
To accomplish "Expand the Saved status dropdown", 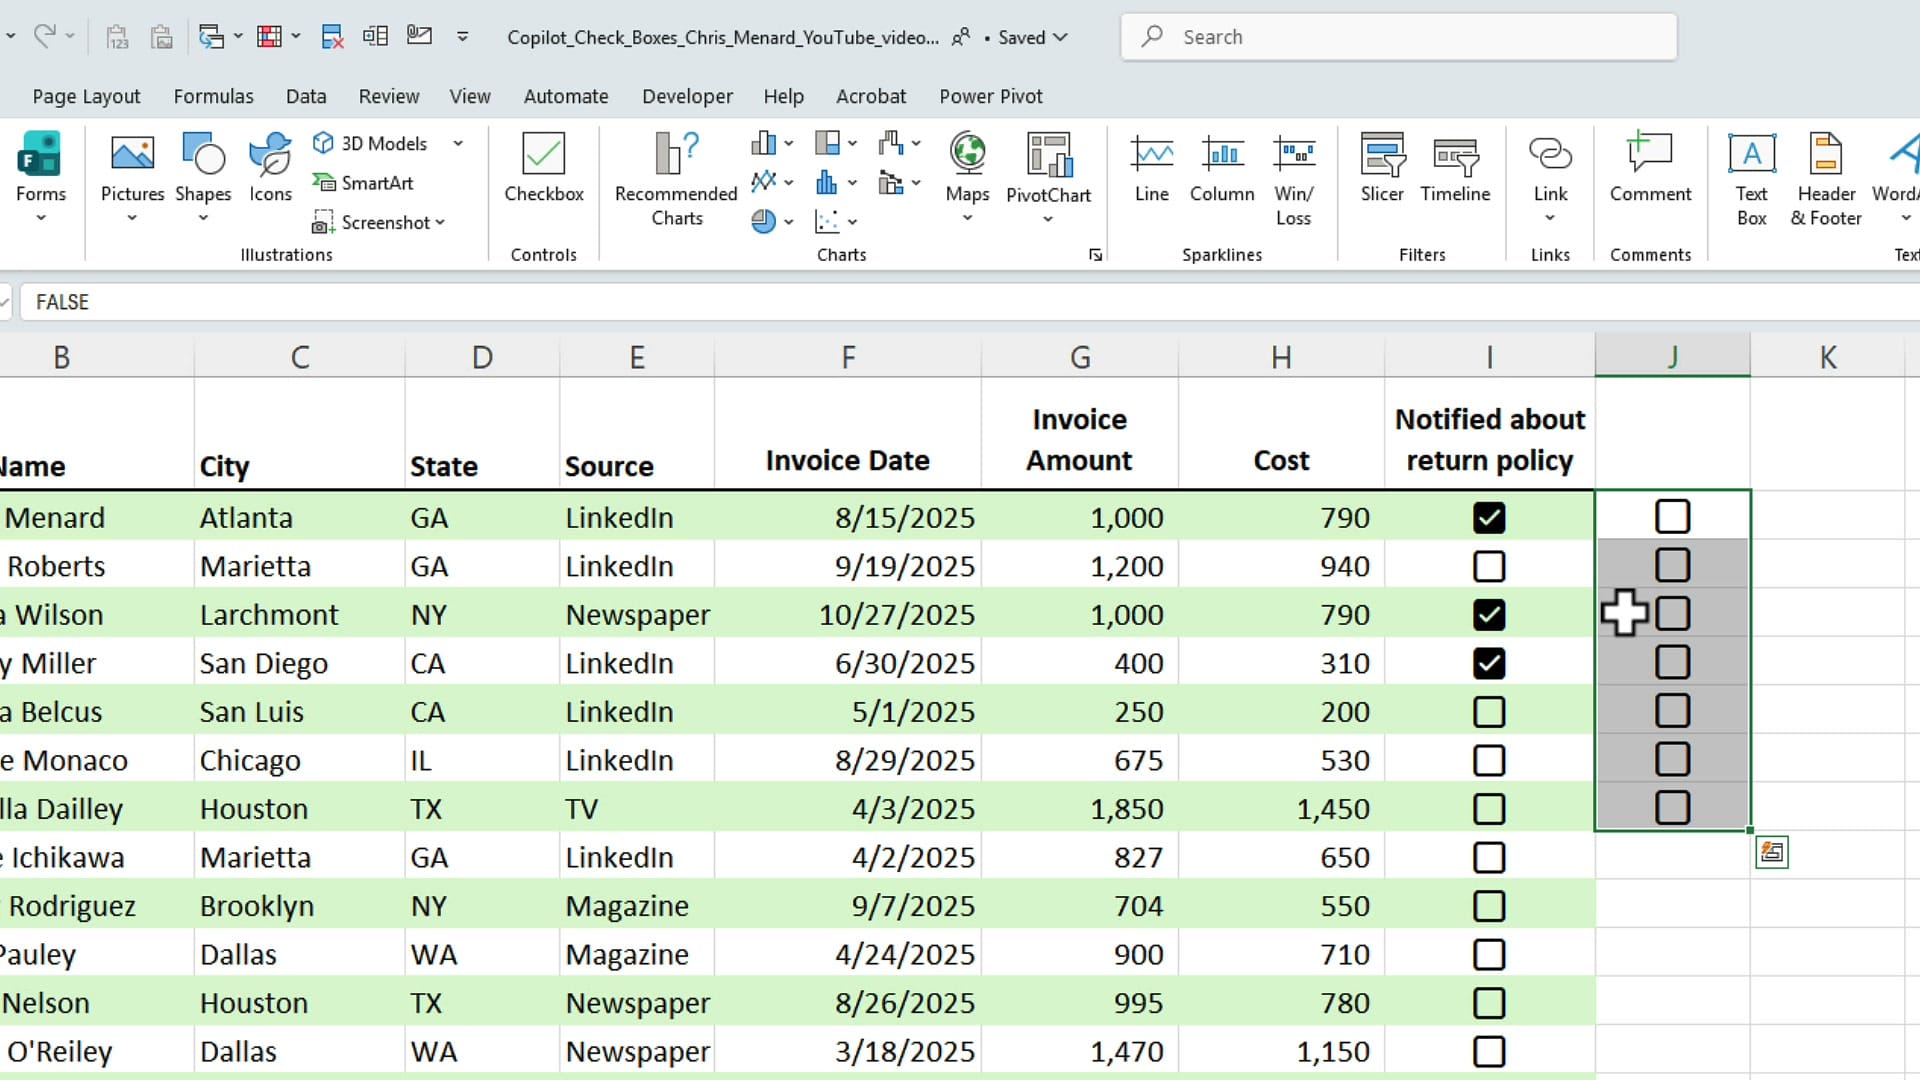I will 1061,37.
